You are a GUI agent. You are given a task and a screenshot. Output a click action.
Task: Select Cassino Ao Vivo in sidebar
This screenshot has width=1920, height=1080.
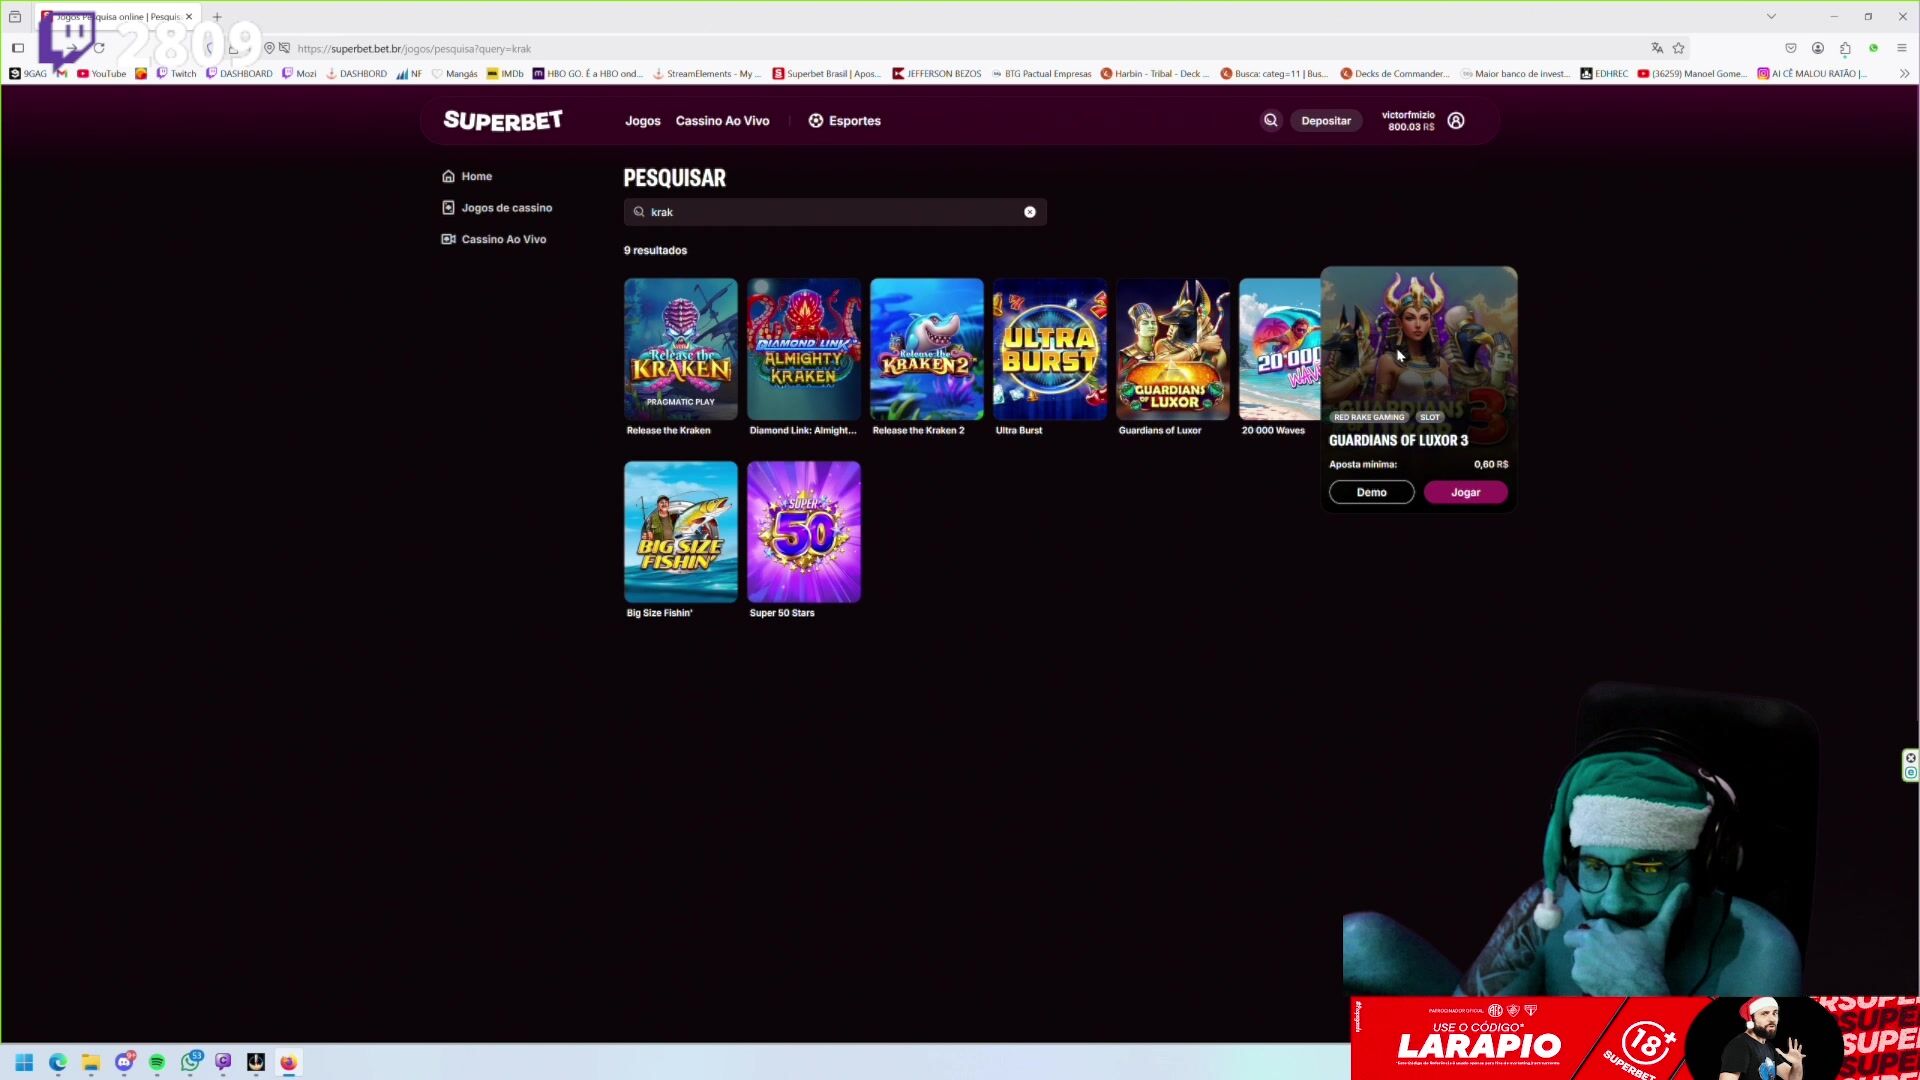pyautogui.click(x=503, y=239)
